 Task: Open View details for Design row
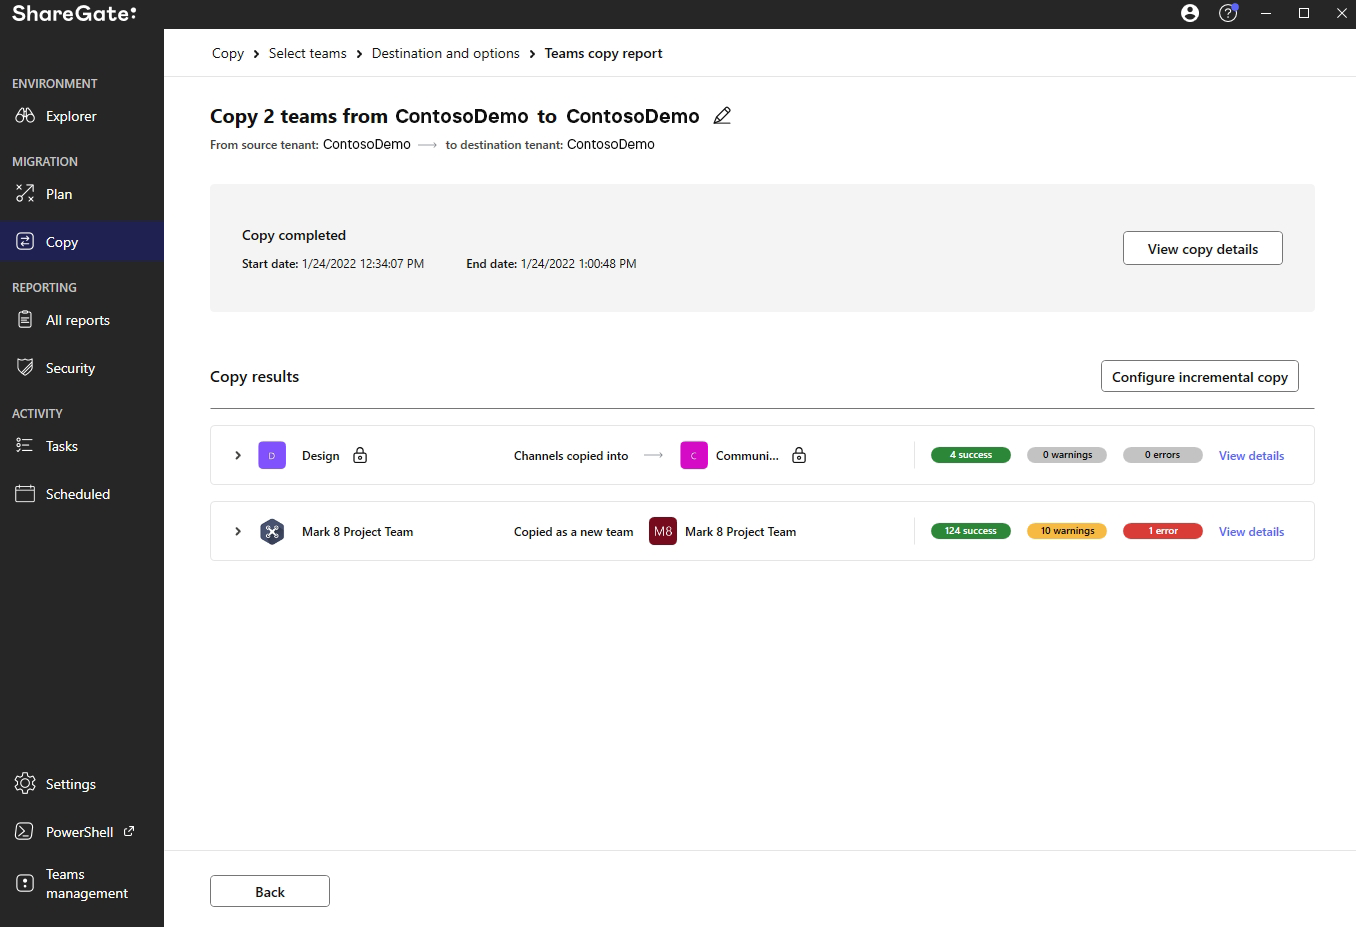[1252, 456]
